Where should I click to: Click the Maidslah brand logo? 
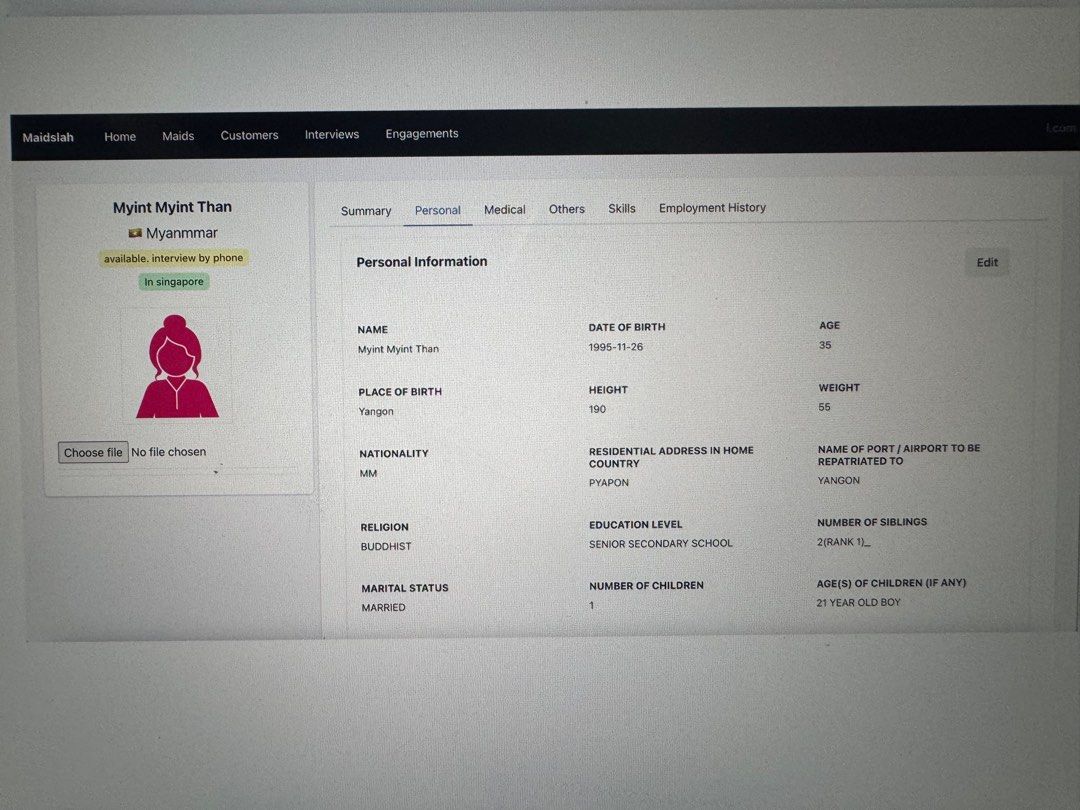click(48, 137)
